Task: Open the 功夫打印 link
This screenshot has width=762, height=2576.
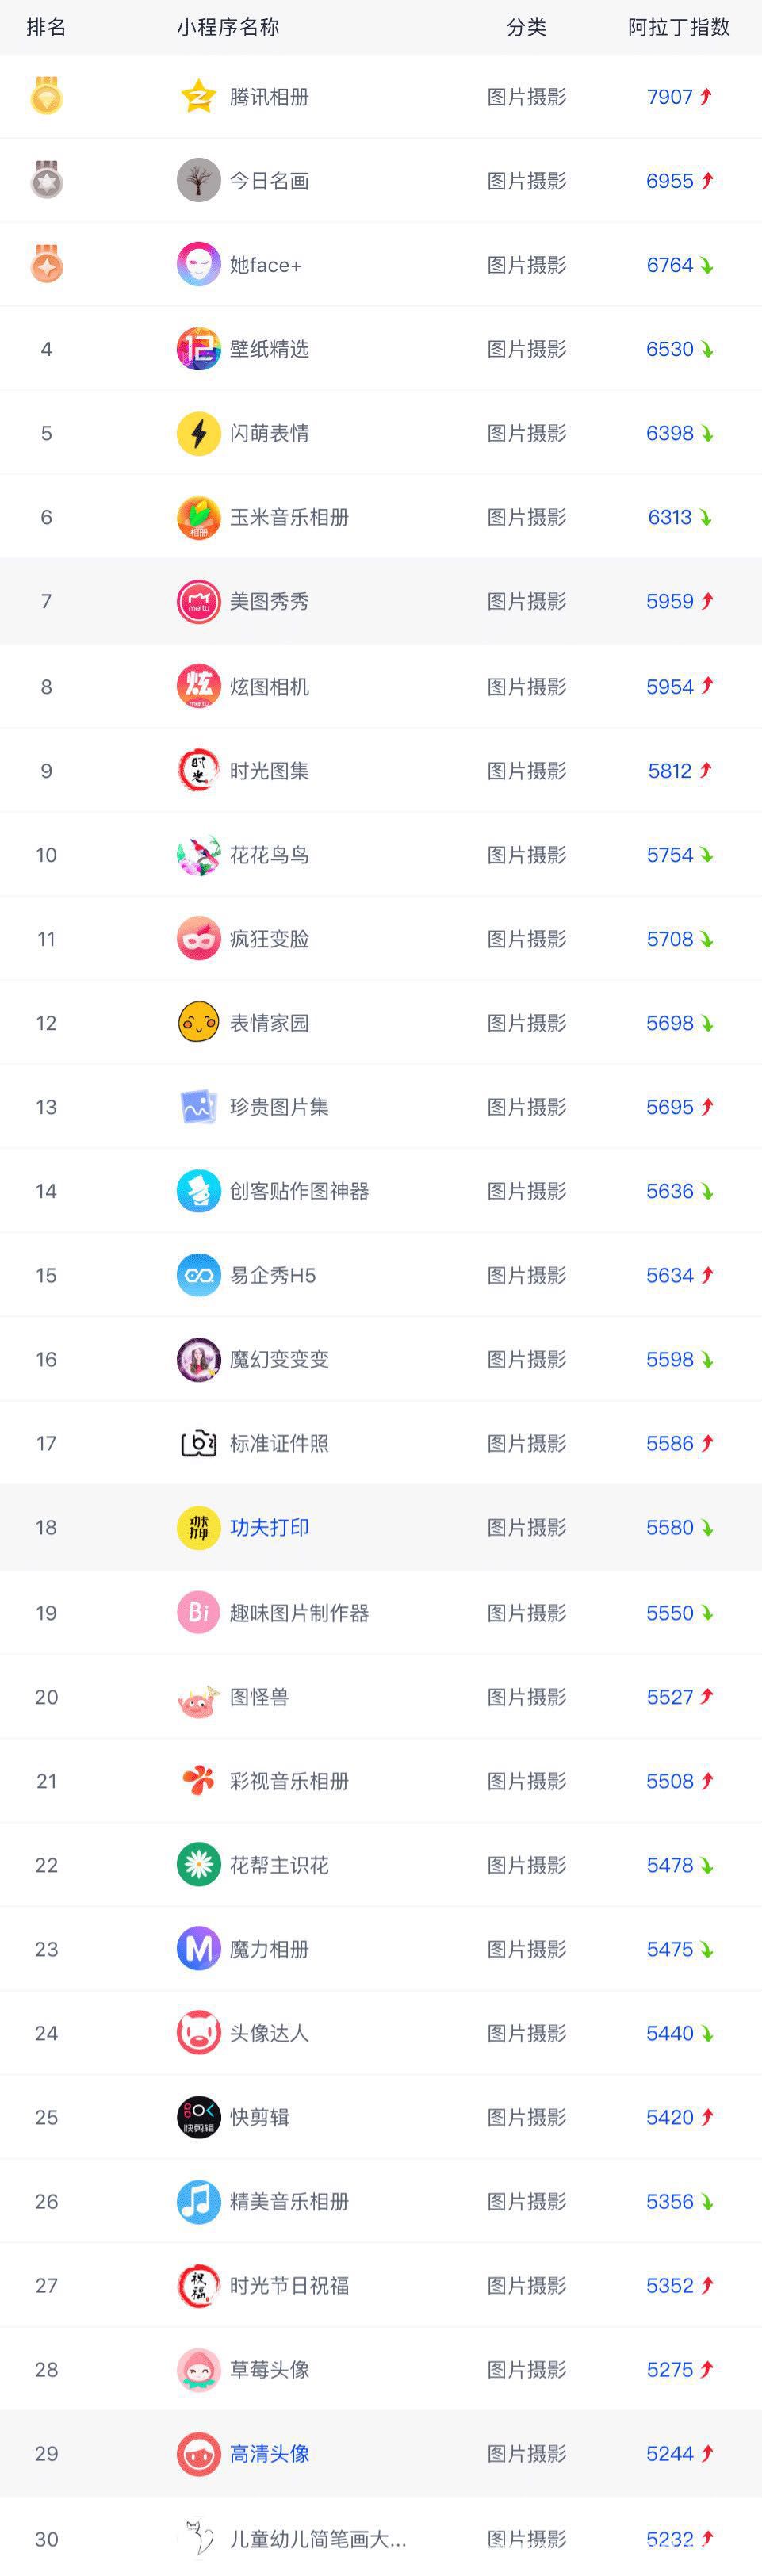Action: (269, 1527)
